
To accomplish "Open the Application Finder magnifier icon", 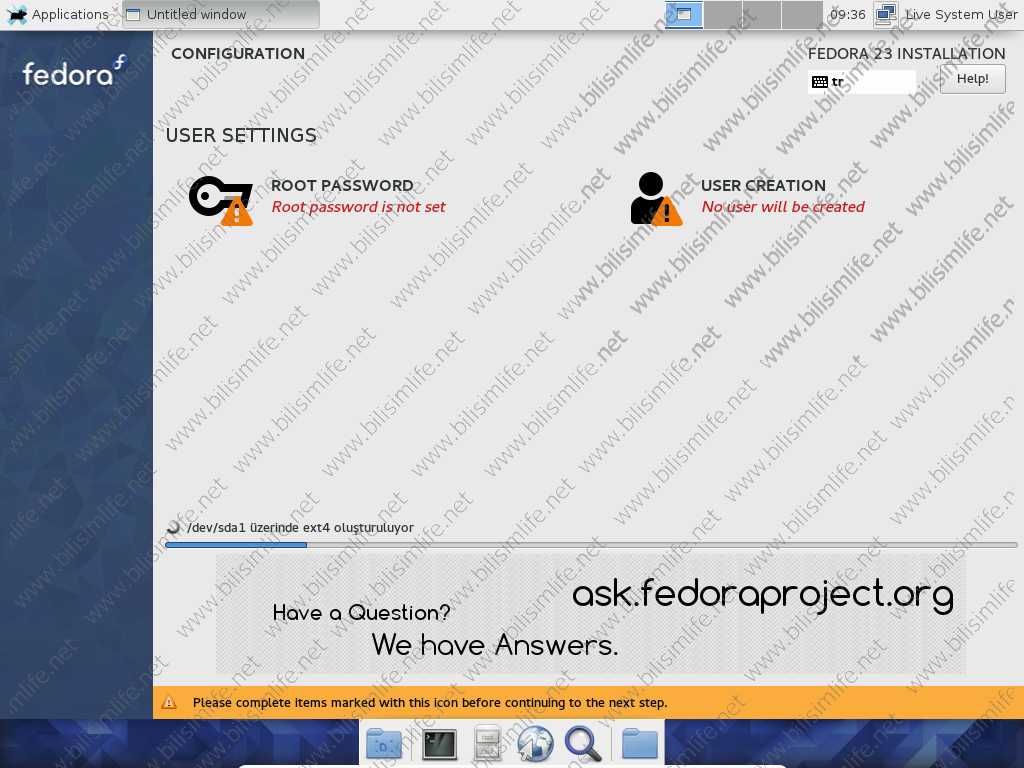I will 583,744.
